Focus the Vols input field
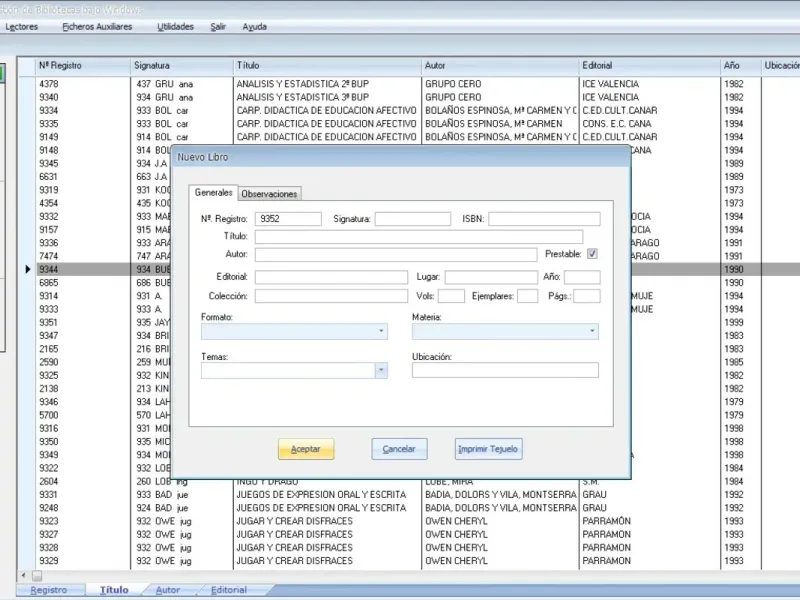Viewport: 800px width, 600px height. click(452, 296)
